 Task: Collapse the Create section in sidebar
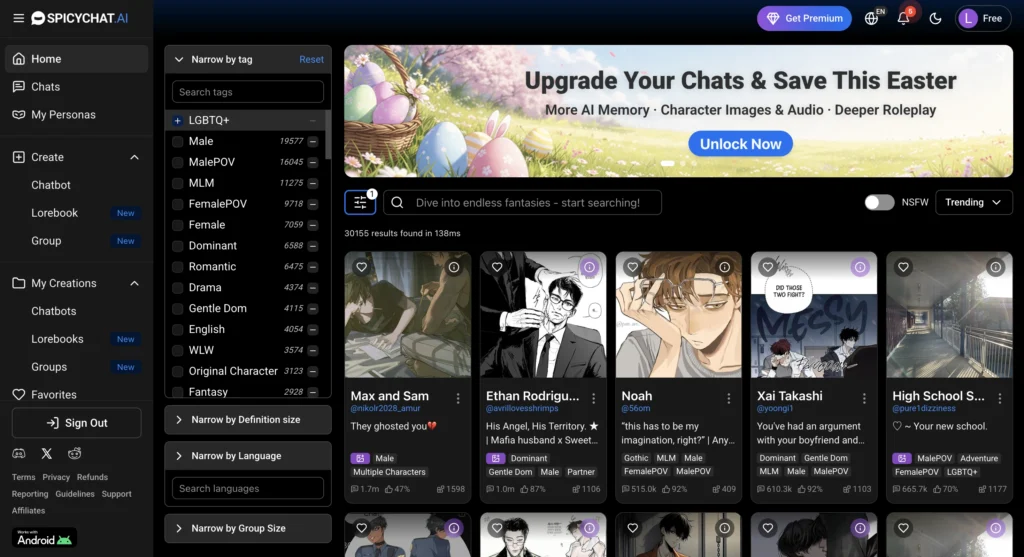click(134, 157)
